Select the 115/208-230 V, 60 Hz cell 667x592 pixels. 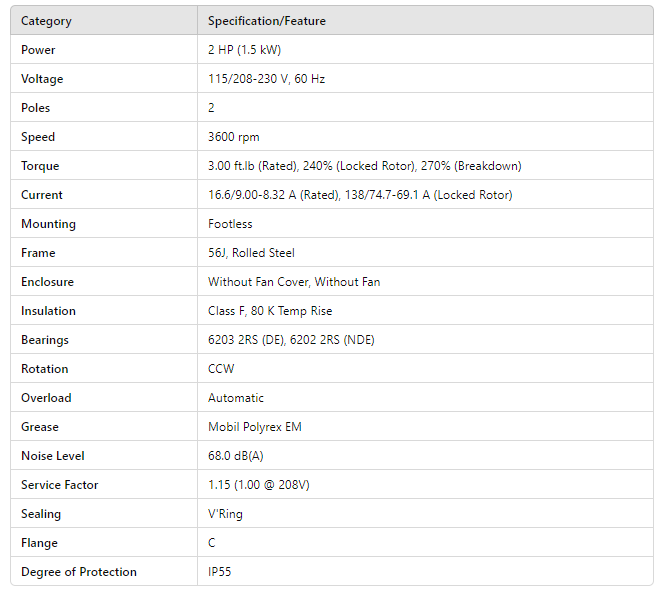point(266,79)
